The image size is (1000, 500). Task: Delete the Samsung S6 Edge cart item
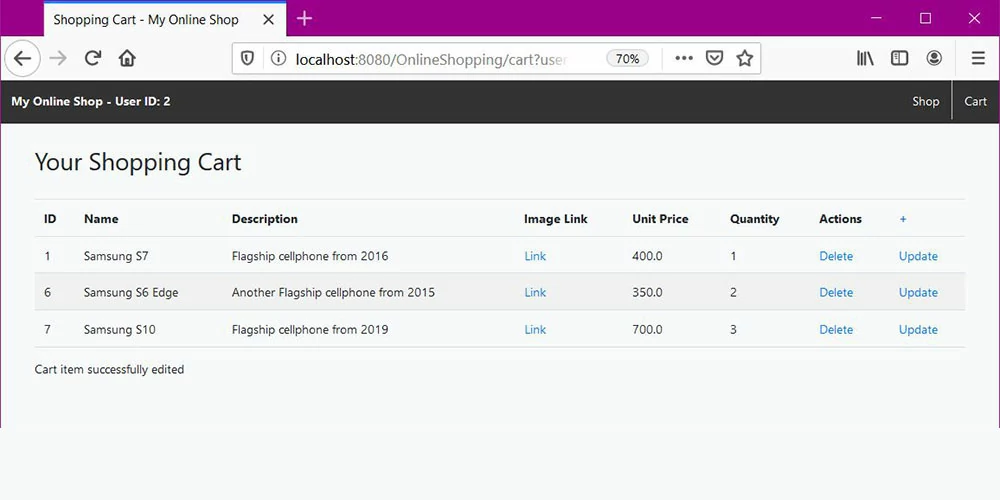pyautogui.click(x=836, y=293)
